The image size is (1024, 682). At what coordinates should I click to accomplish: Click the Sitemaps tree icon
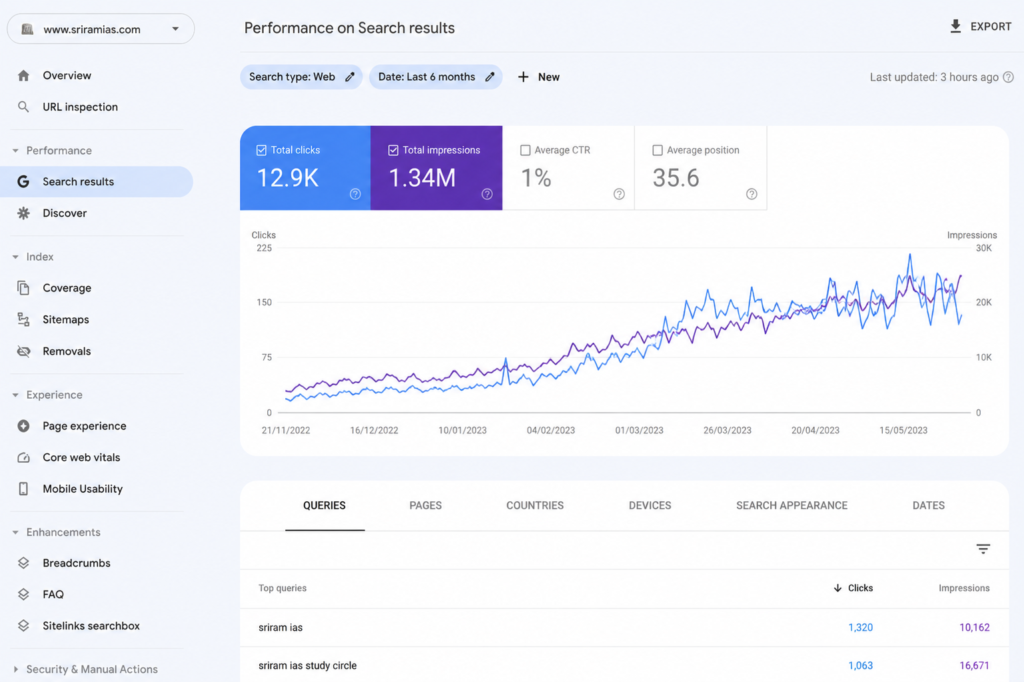[24, 319]
